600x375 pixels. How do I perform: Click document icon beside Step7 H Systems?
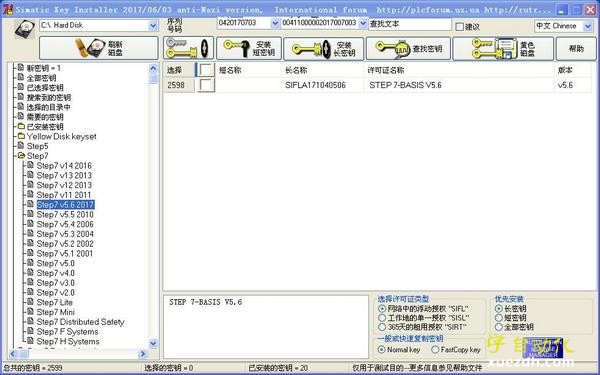pyautogui.click(x=30, y=341)
